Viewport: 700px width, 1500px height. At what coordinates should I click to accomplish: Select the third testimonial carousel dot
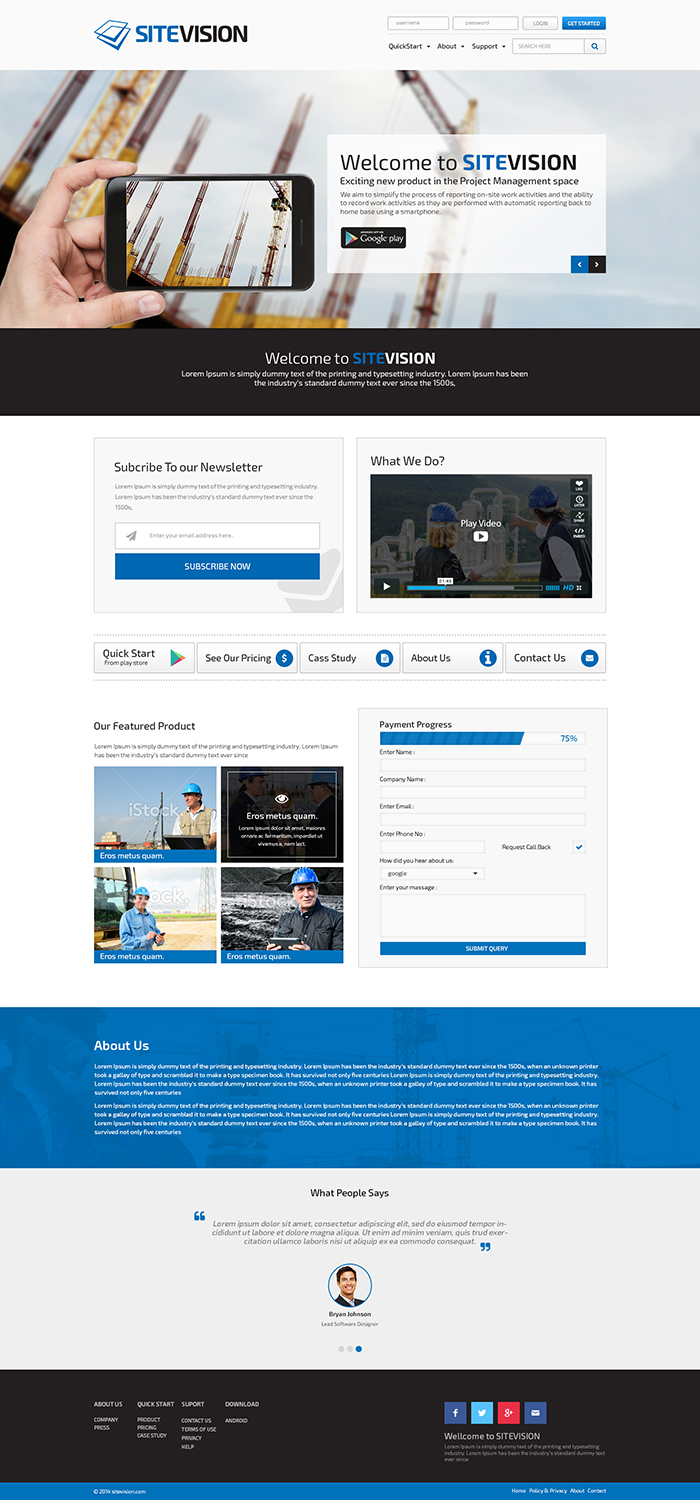coord(359,1349)
